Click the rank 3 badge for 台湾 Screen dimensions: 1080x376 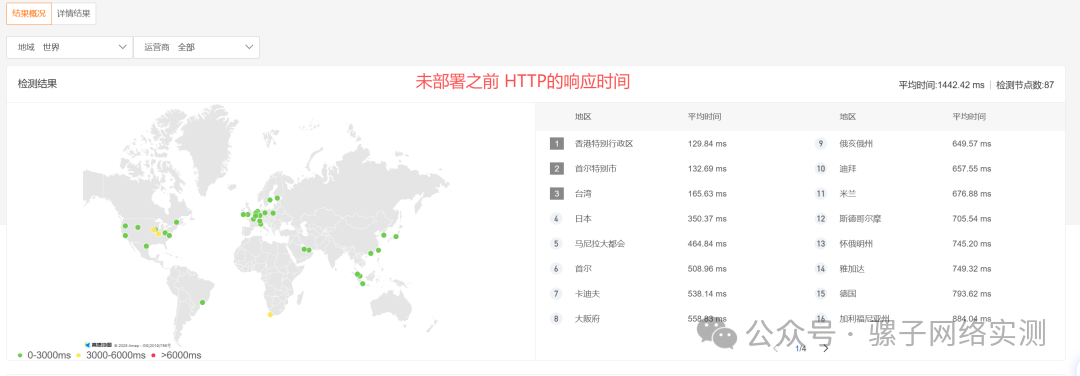pos(557,194)
